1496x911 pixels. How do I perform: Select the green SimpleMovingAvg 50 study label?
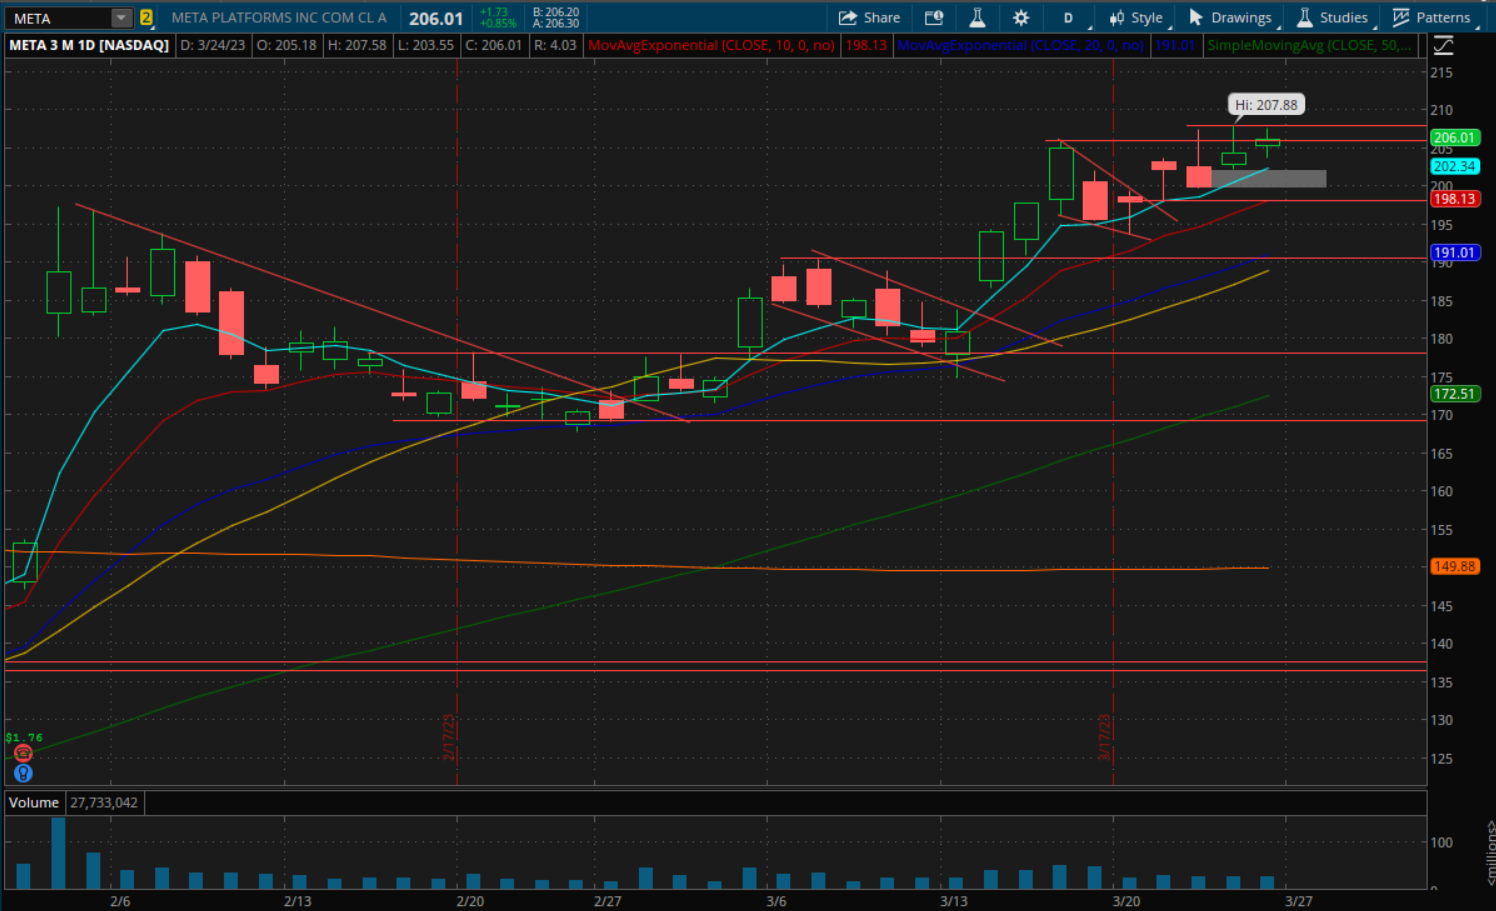1310,45
